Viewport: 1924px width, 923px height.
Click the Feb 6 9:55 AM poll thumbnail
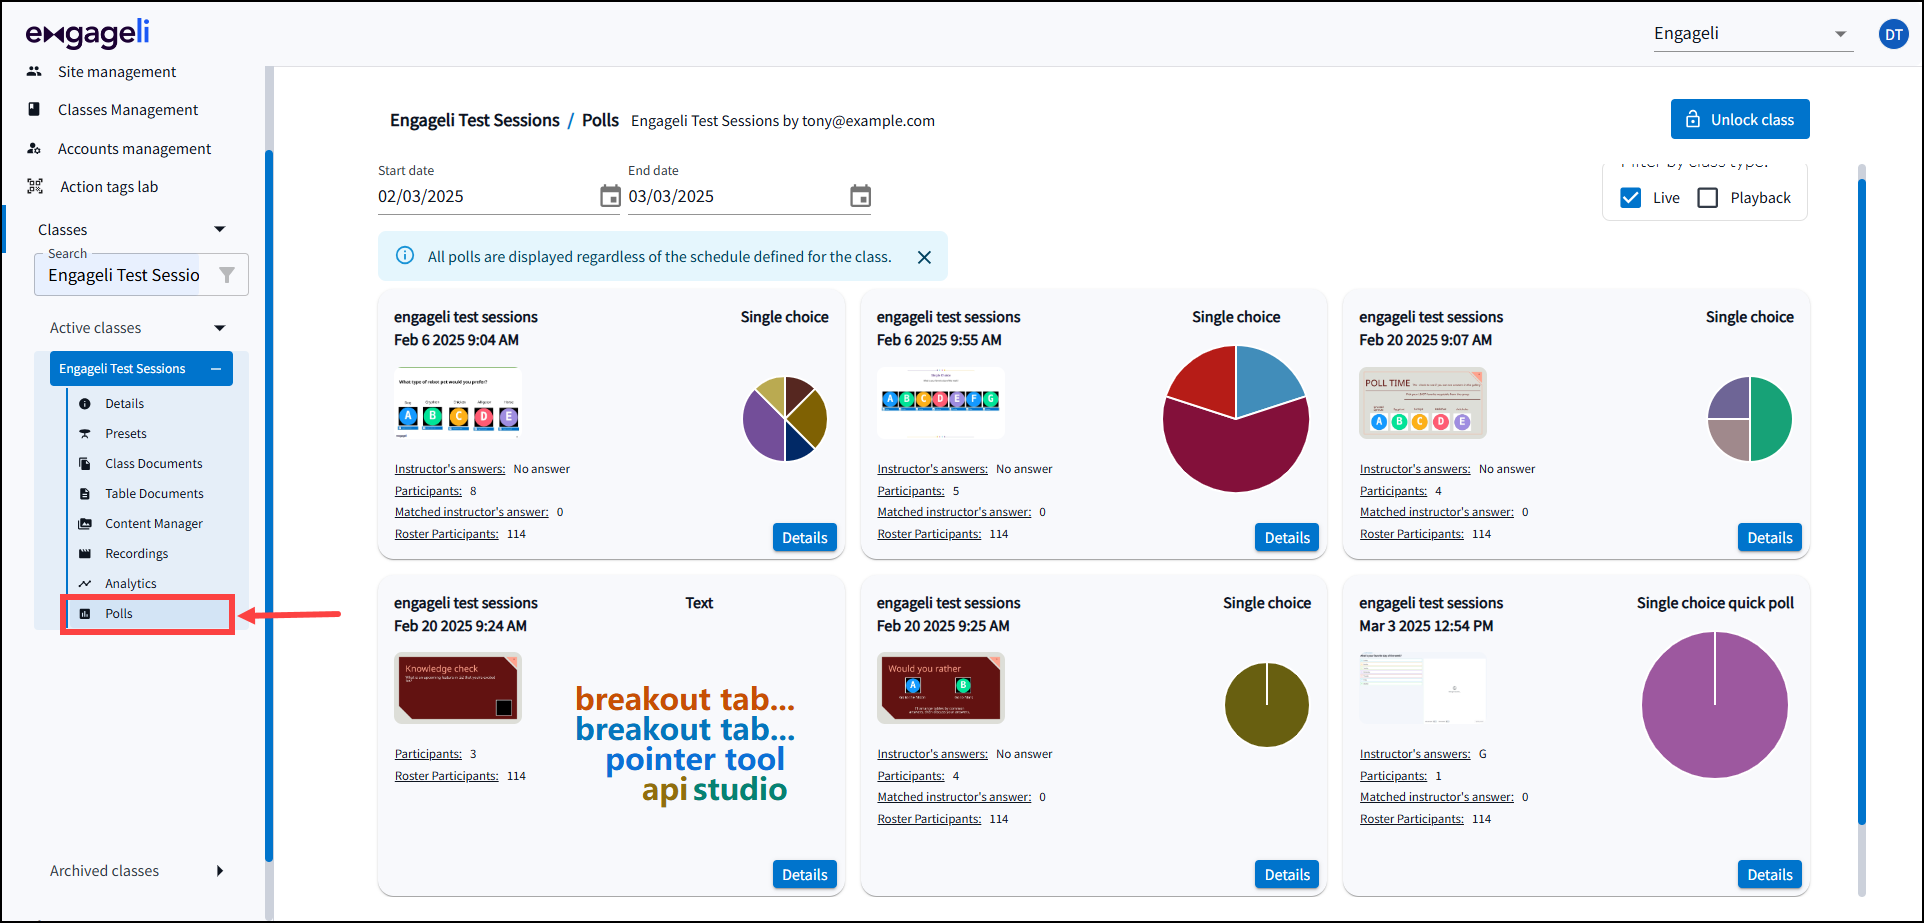[x=941, y=403]
